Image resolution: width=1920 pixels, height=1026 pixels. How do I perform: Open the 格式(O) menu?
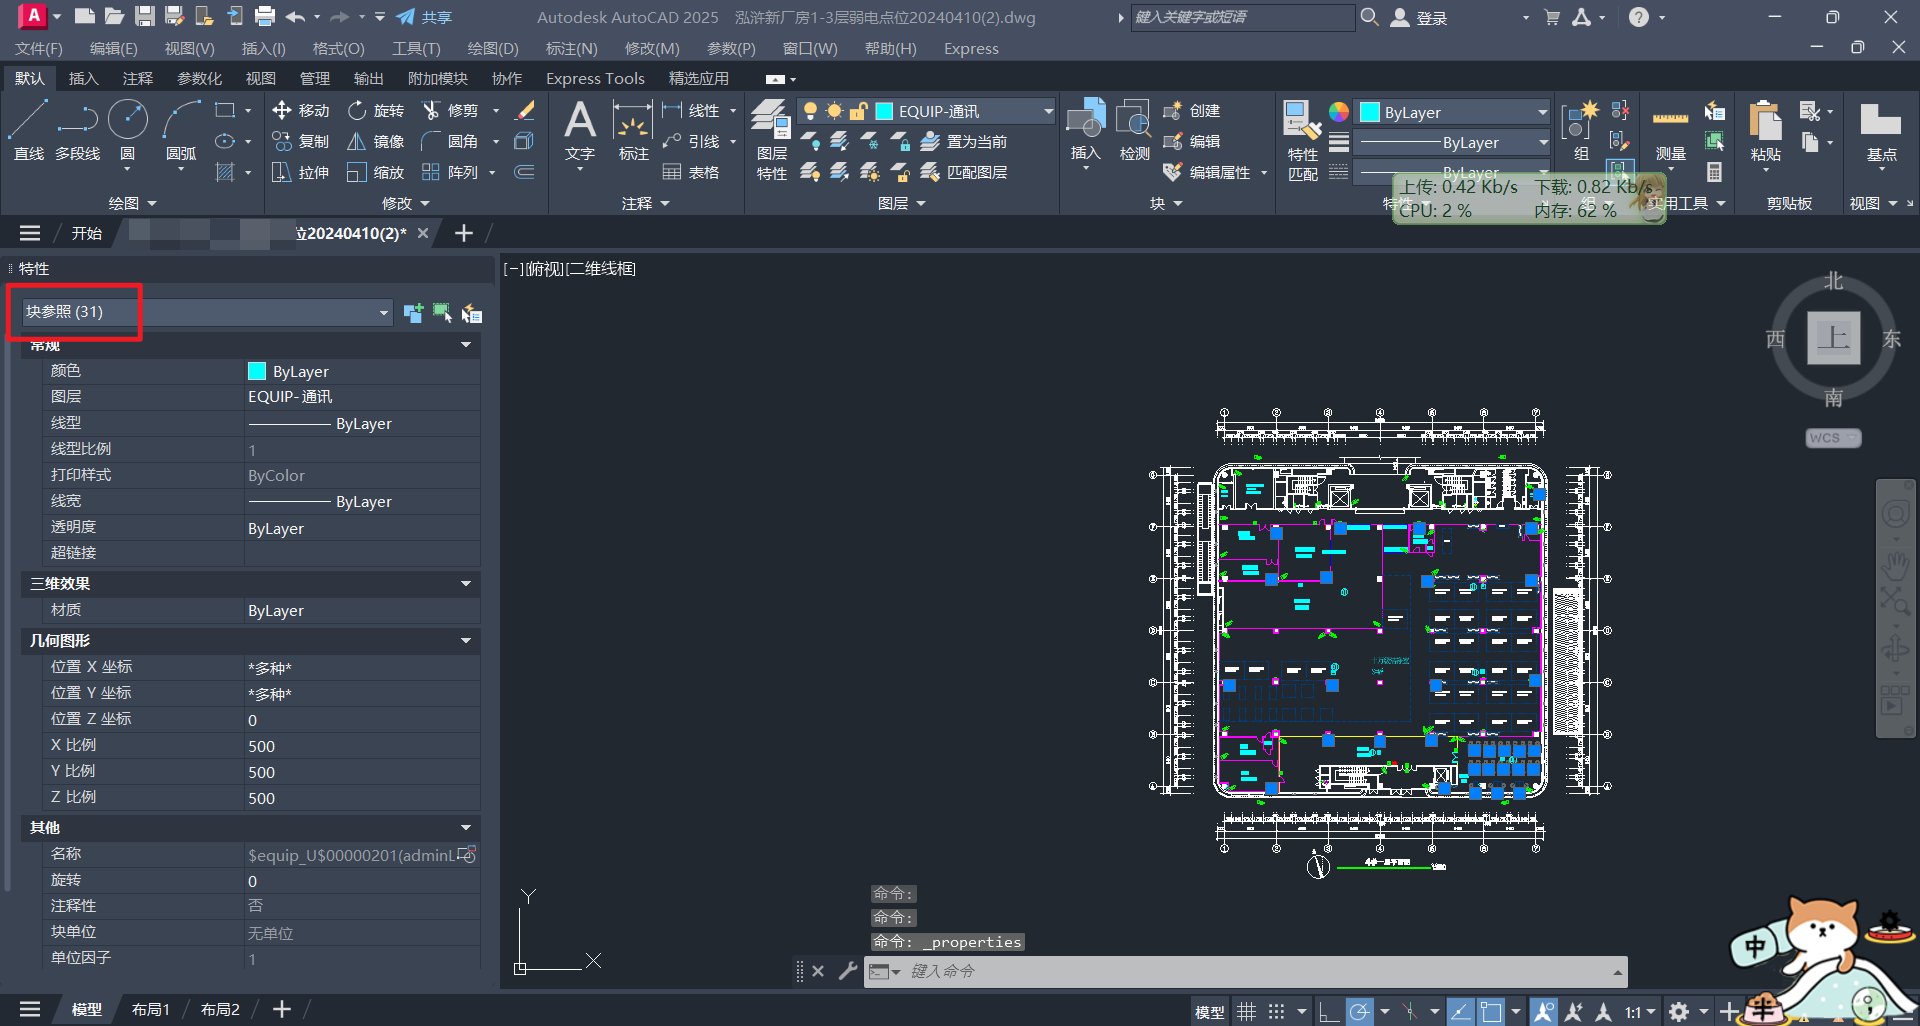tap(338, 48)
